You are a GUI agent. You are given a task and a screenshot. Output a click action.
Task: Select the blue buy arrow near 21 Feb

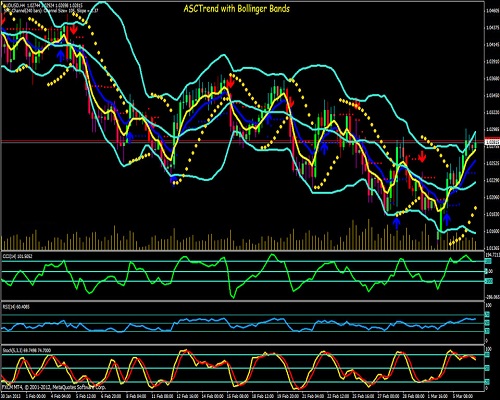coord(324,148)
